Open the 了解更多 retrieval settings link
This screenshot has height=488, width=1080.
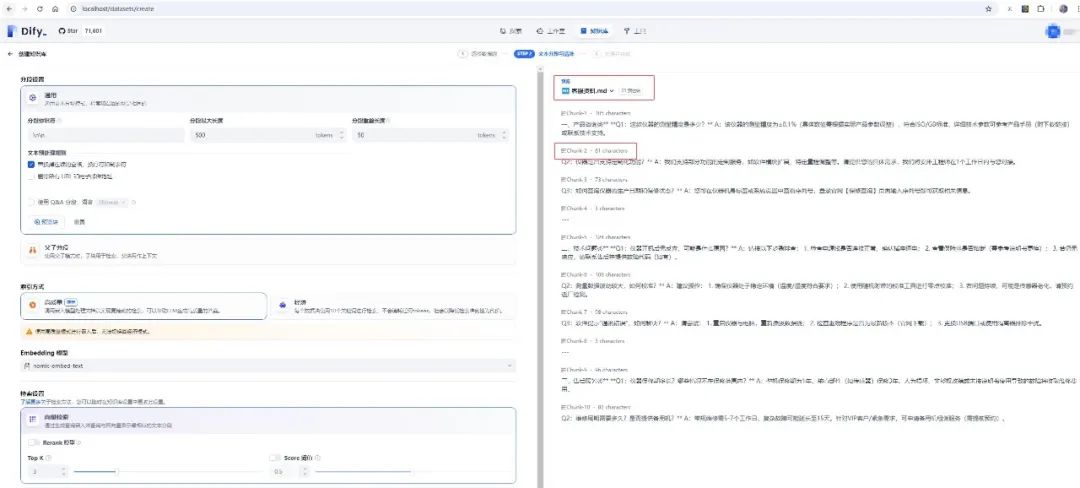point(28,401)
